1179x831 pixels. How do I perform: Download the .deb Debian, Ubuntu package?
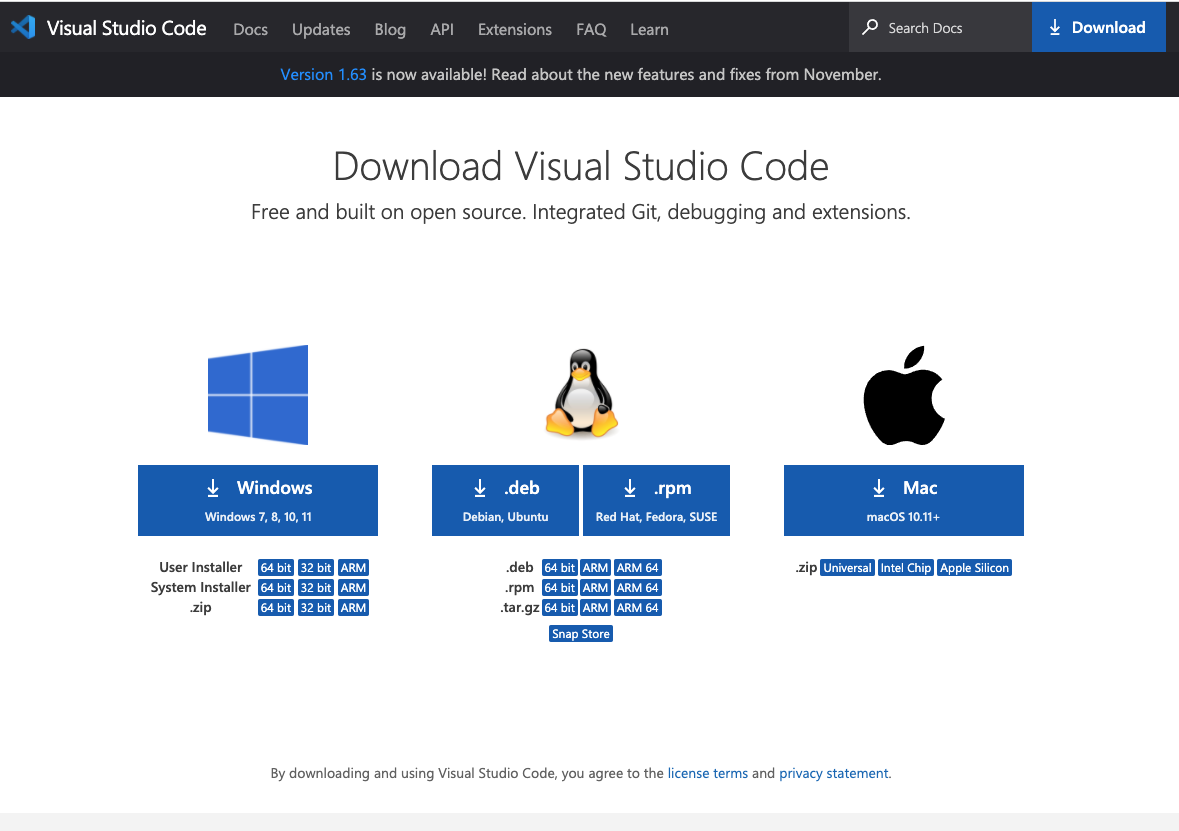pyautogui.click(x=505, y=500)
